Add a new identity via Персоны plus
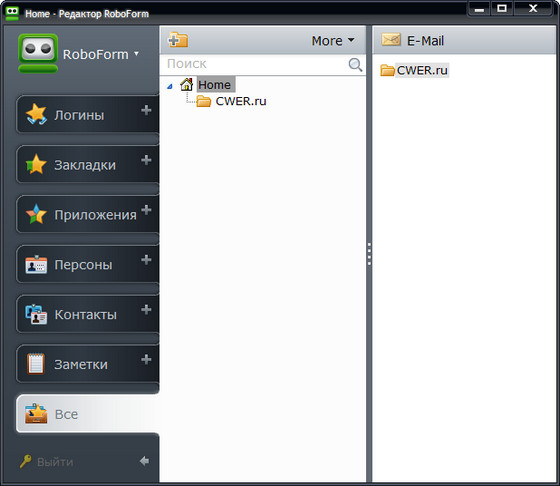The height and width of the screenshot is (486, 560). pyautogui.click(x=146, y=260)
